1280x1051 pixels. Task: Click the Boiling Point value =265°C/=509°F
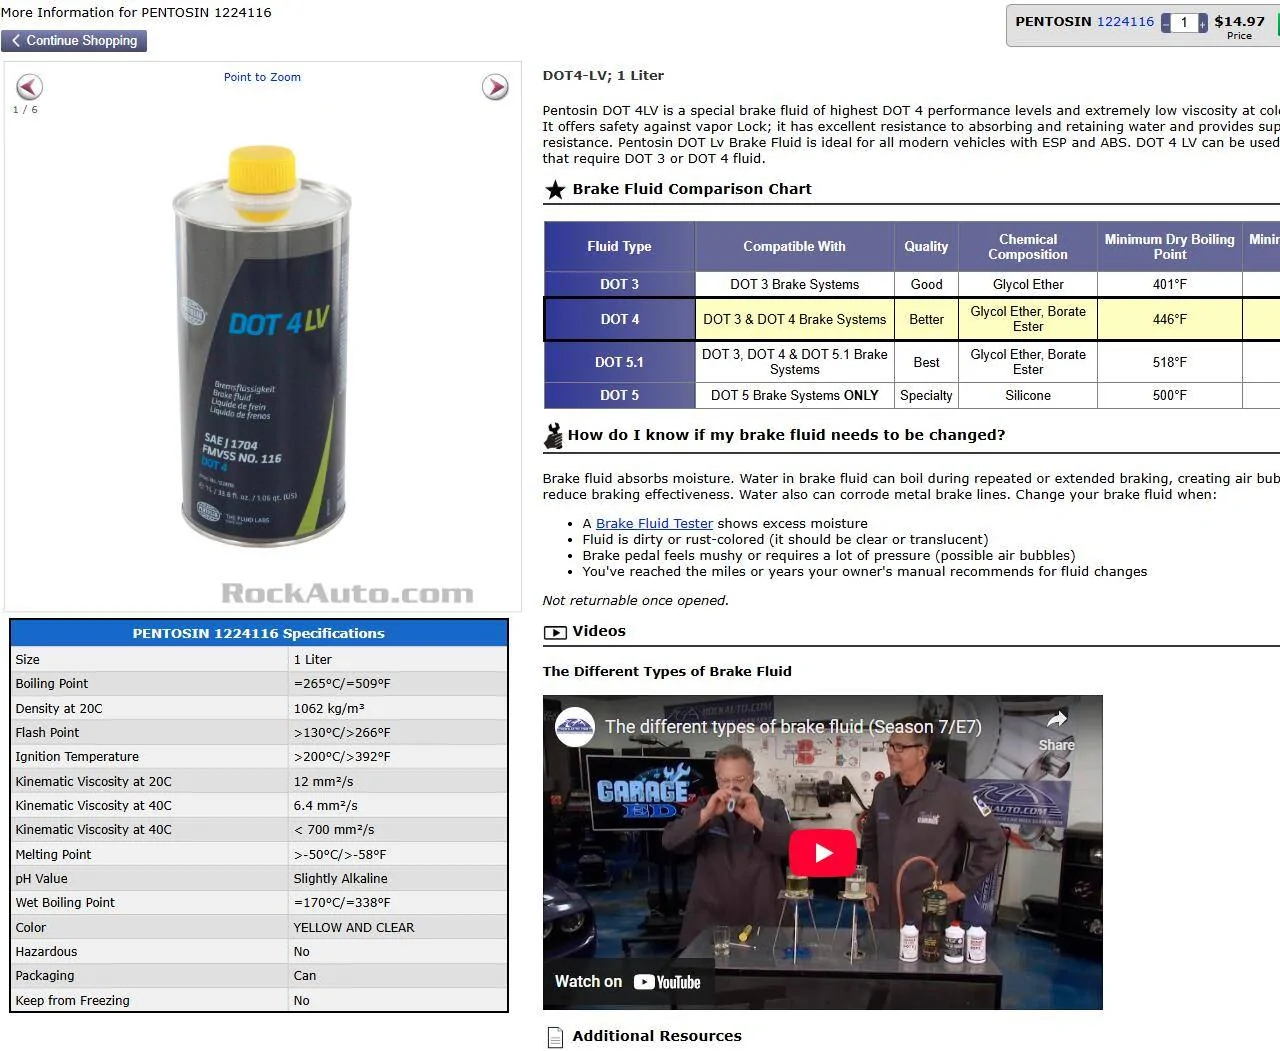342,684
